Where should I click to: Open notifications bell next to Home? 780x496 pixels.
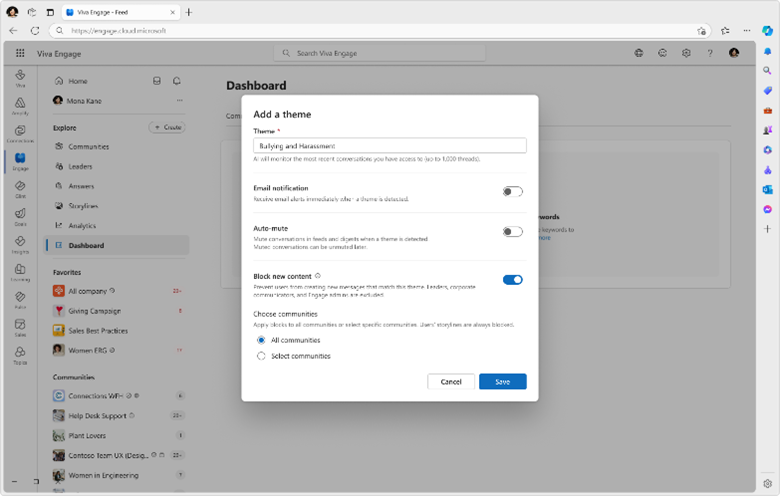tap(177, 81)
